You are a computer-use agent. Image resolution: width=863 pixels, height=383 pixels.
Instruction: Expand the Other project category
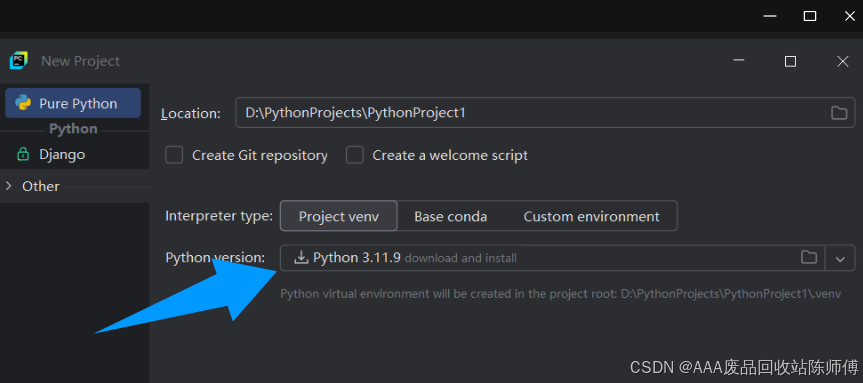tap(8, 186)
